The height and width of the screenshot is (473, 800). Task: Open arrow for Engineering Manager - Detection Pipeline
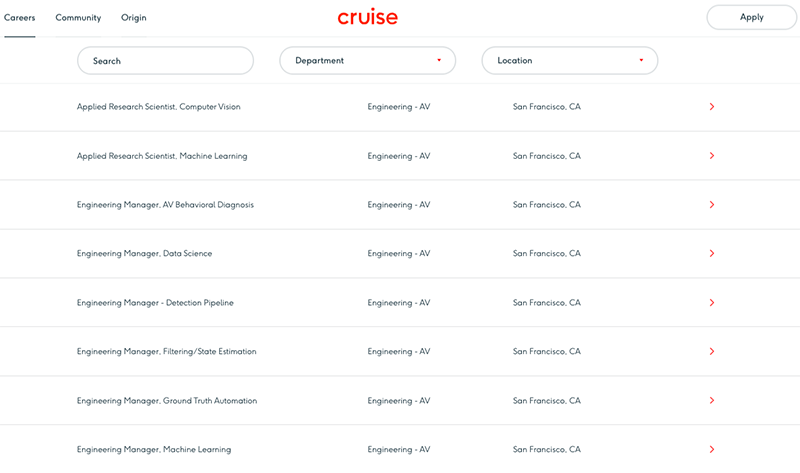pyautogui.click(x=711, y=303)
